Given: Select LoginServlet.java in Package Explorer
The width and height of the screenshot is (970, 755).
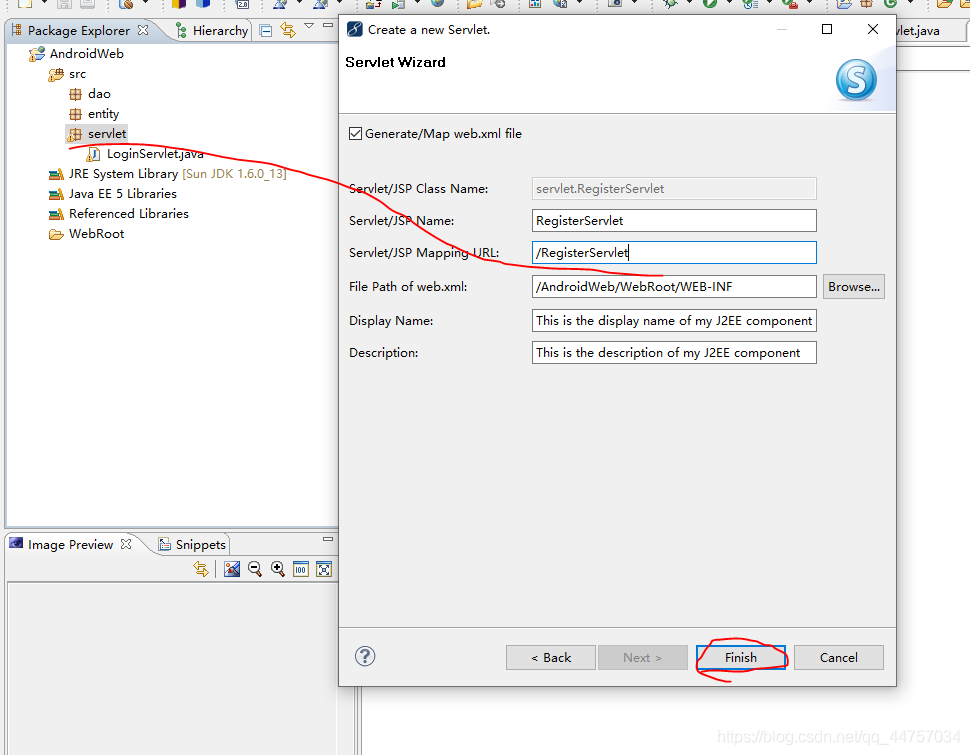Looking at the screenshot, I should coord(155,153).
